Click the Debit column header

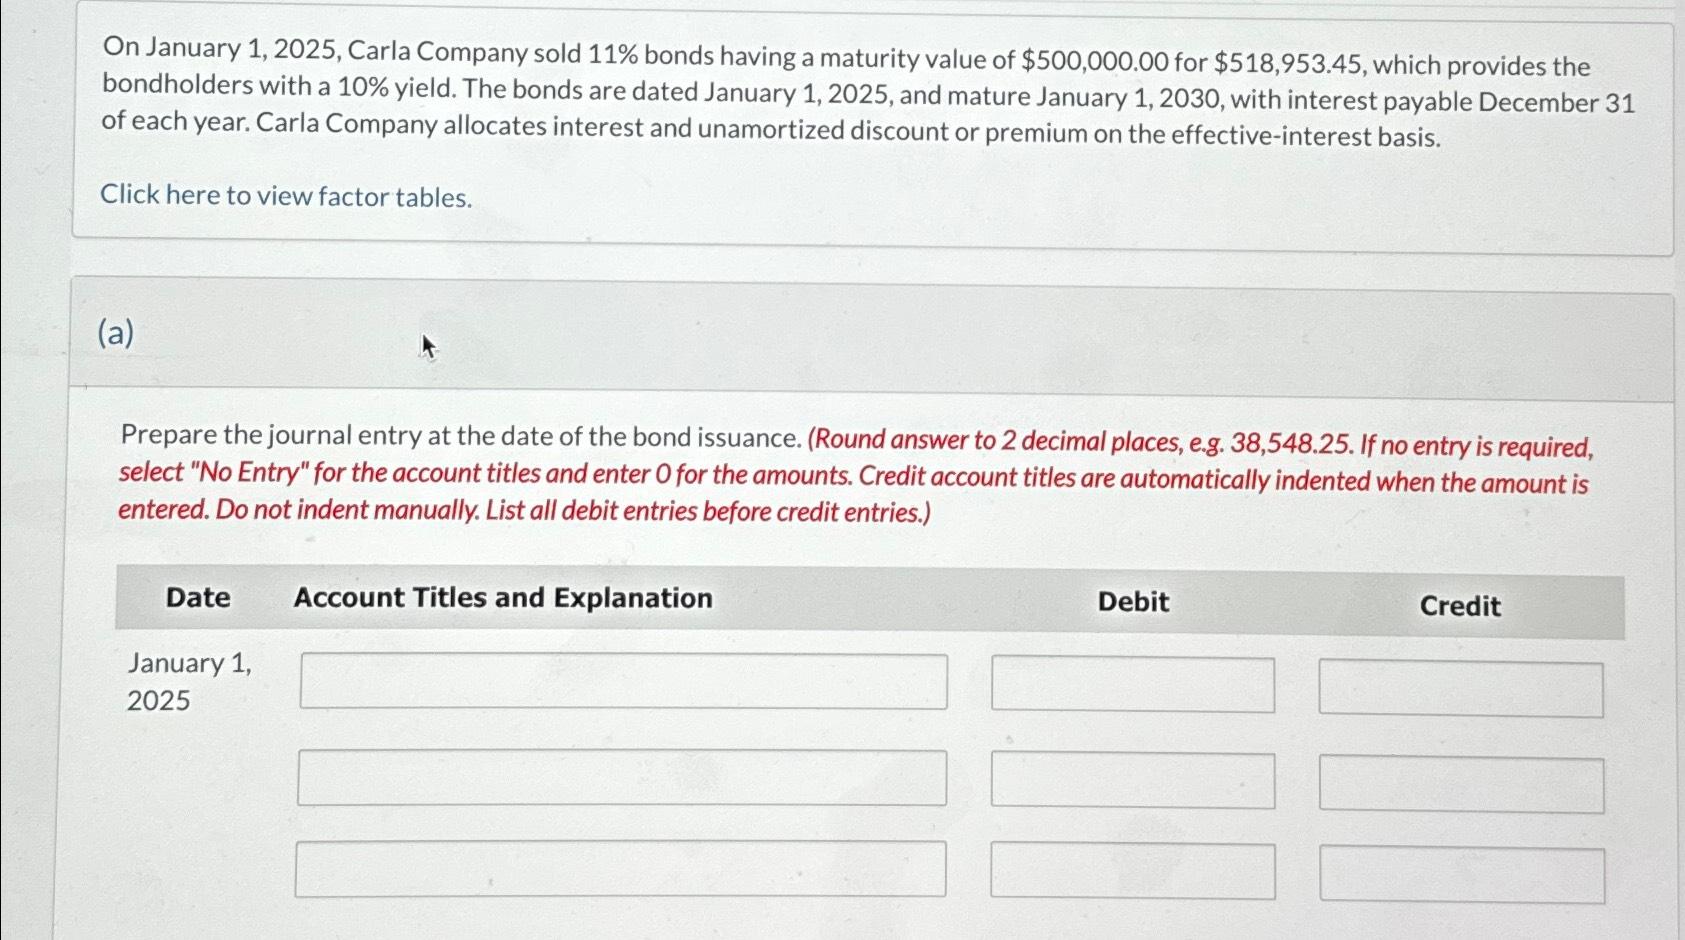[x=1133, y=601]
